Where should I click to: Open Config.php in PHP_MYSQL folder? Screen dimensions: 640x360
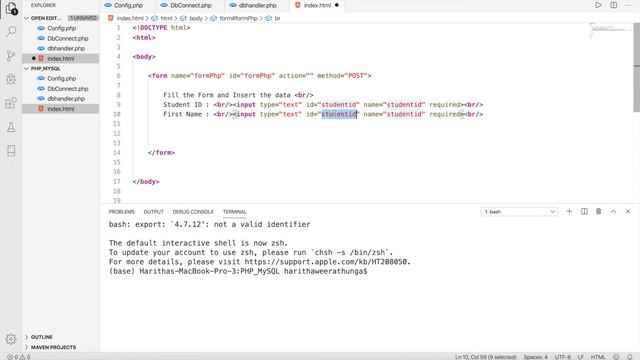click(x=60, y=78)
